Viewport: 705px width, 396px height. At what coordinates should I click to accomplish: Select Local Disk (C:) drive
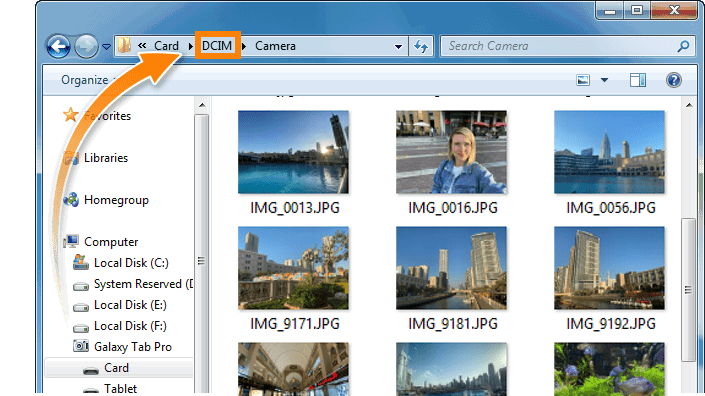coord(131,263)
